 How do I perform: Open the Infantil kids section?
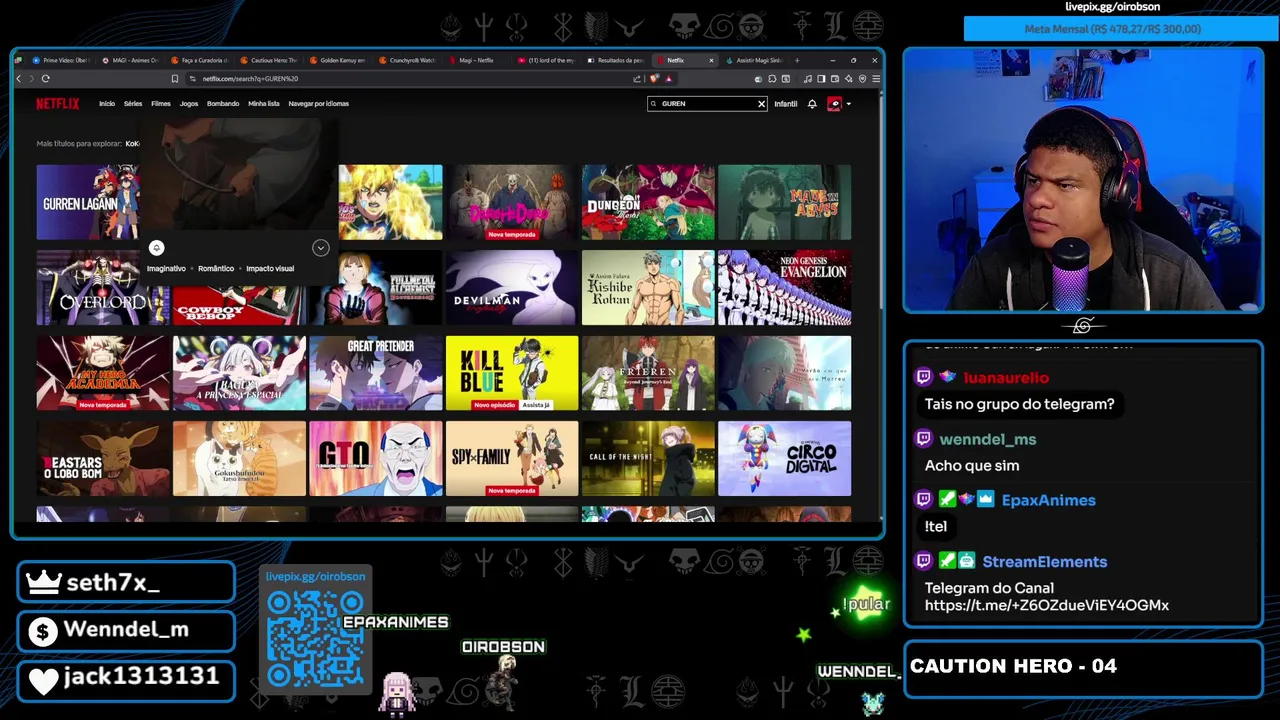(x=785, y=104)
